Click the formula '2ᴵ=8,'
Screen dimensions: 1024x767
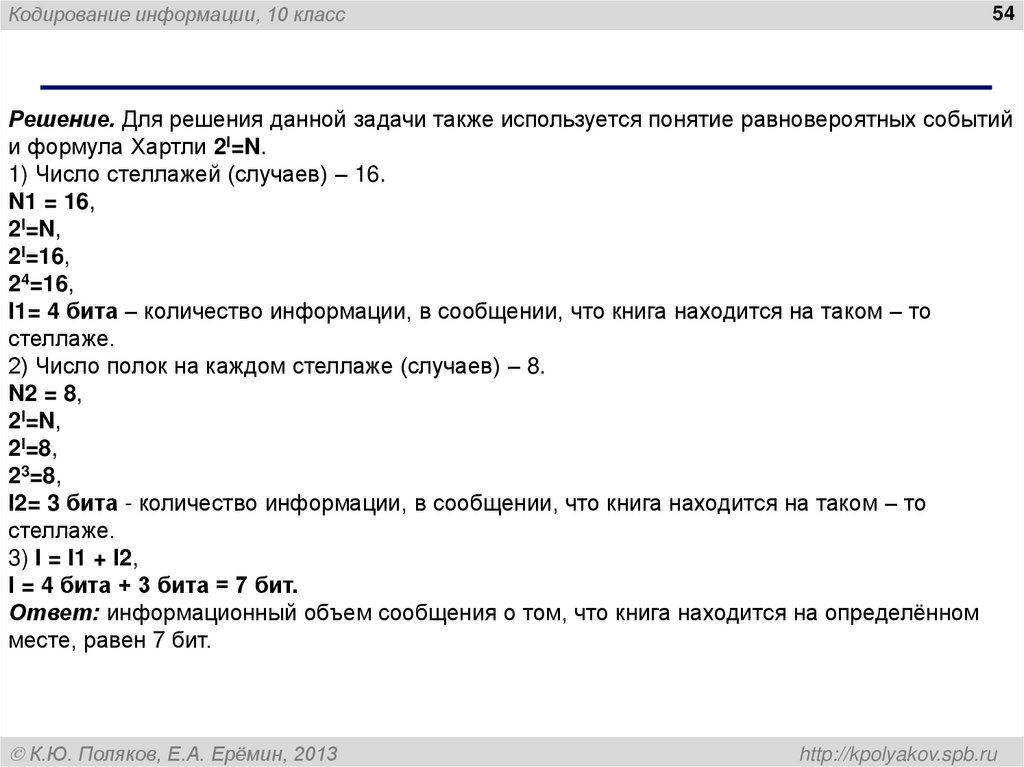33,448
